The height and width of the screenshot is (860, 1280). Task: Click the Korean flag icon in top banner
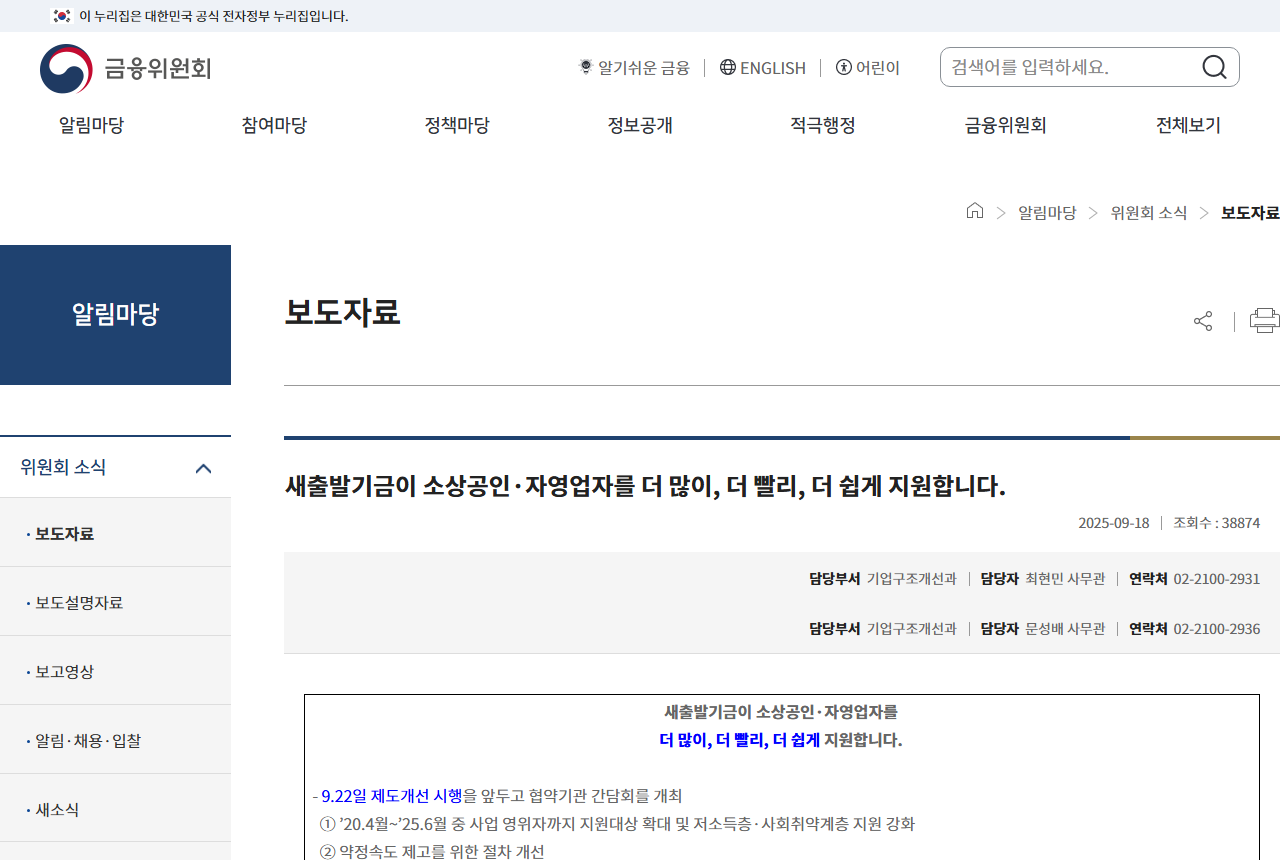(62, 15)
